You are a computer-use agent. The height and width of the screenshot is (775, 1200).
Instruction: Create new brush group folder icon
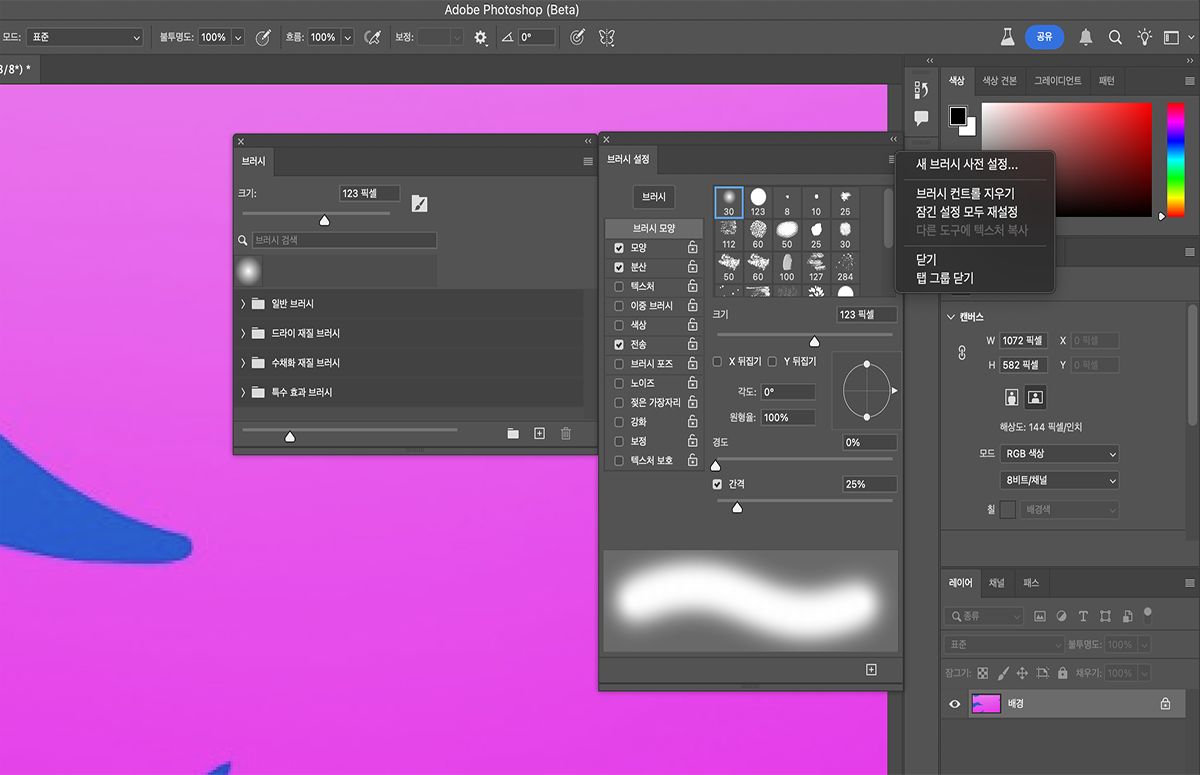(x=513, y=433)
